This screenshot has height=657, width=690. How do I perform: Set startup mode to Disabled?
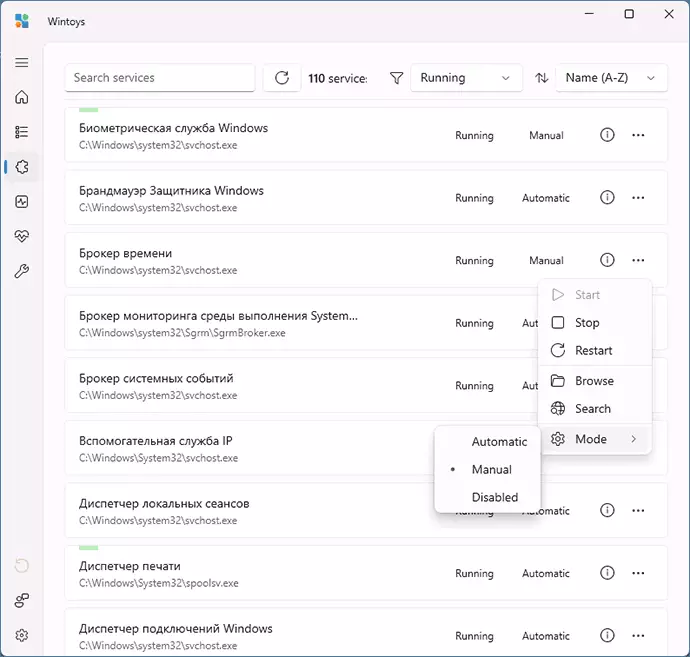[487, 497]
